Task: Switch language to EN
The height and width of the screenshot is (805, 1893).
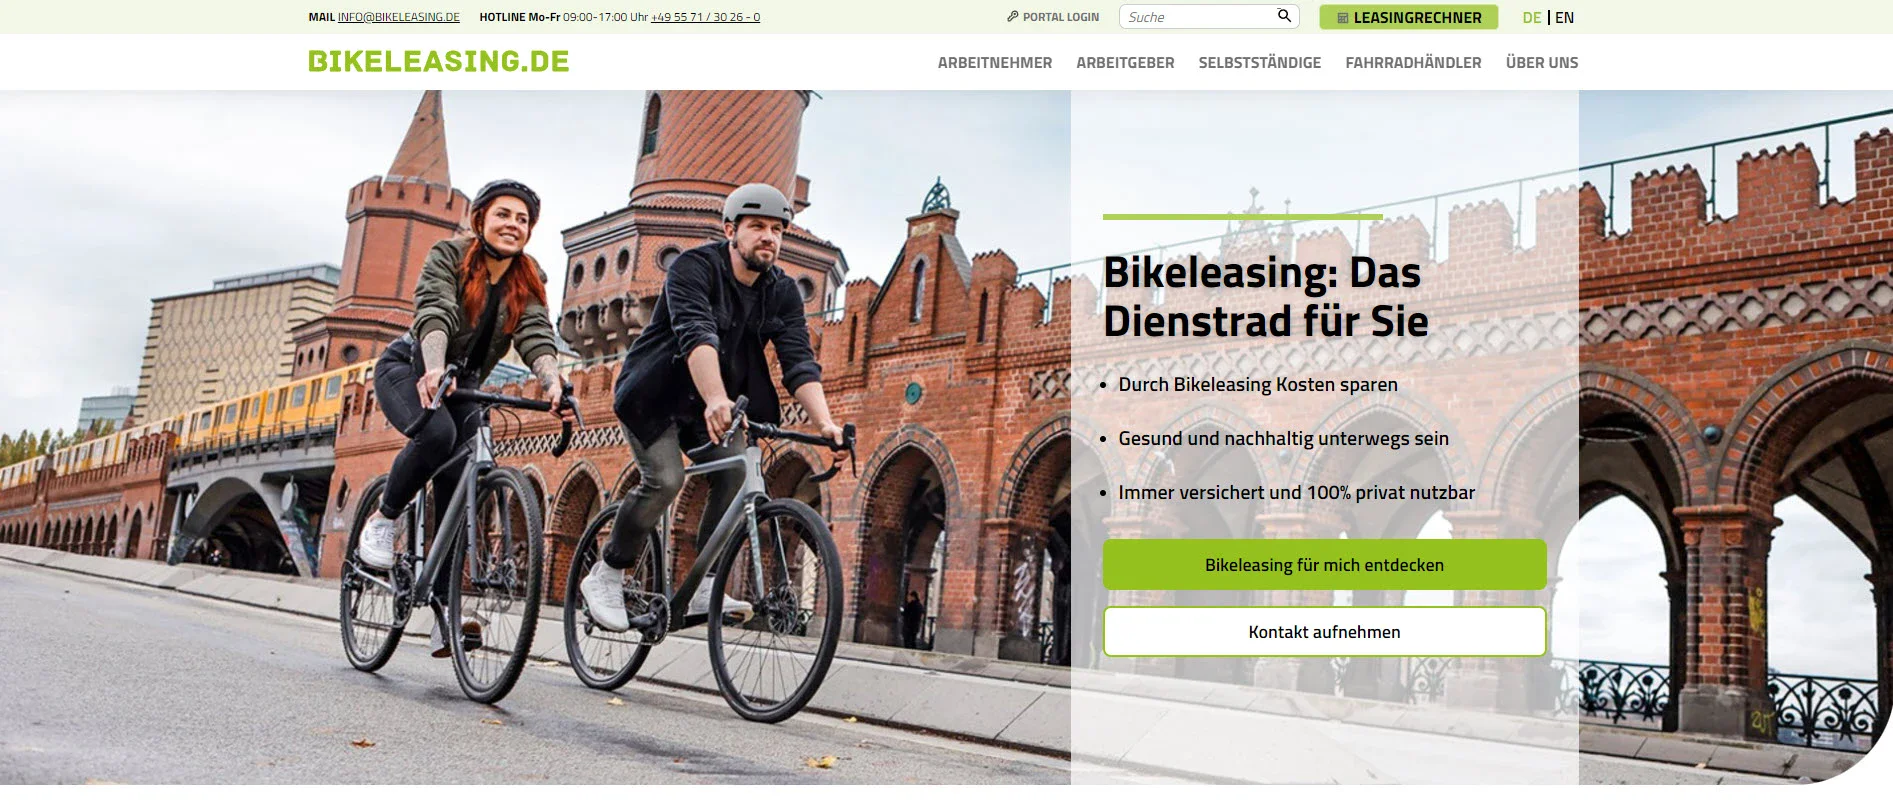Action: pyautogui.click(x=1565, y=18)
